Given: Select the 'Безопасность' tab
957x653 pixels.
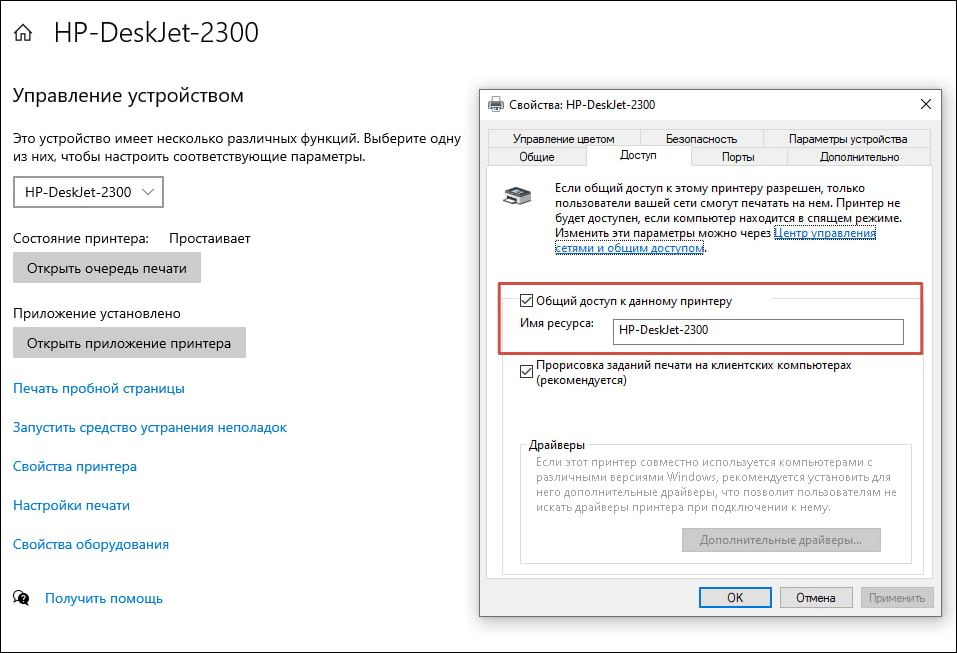Looking at the screenshot, I should click(x=701, y=139).
